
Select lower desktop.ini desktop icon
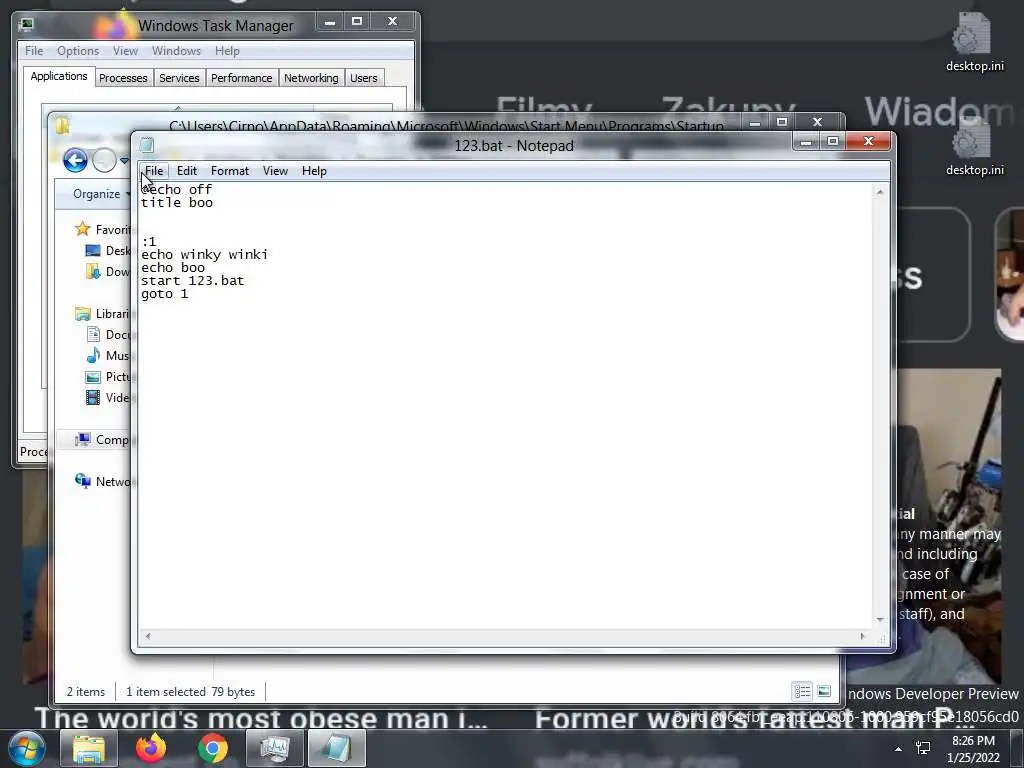click(974, 146)
